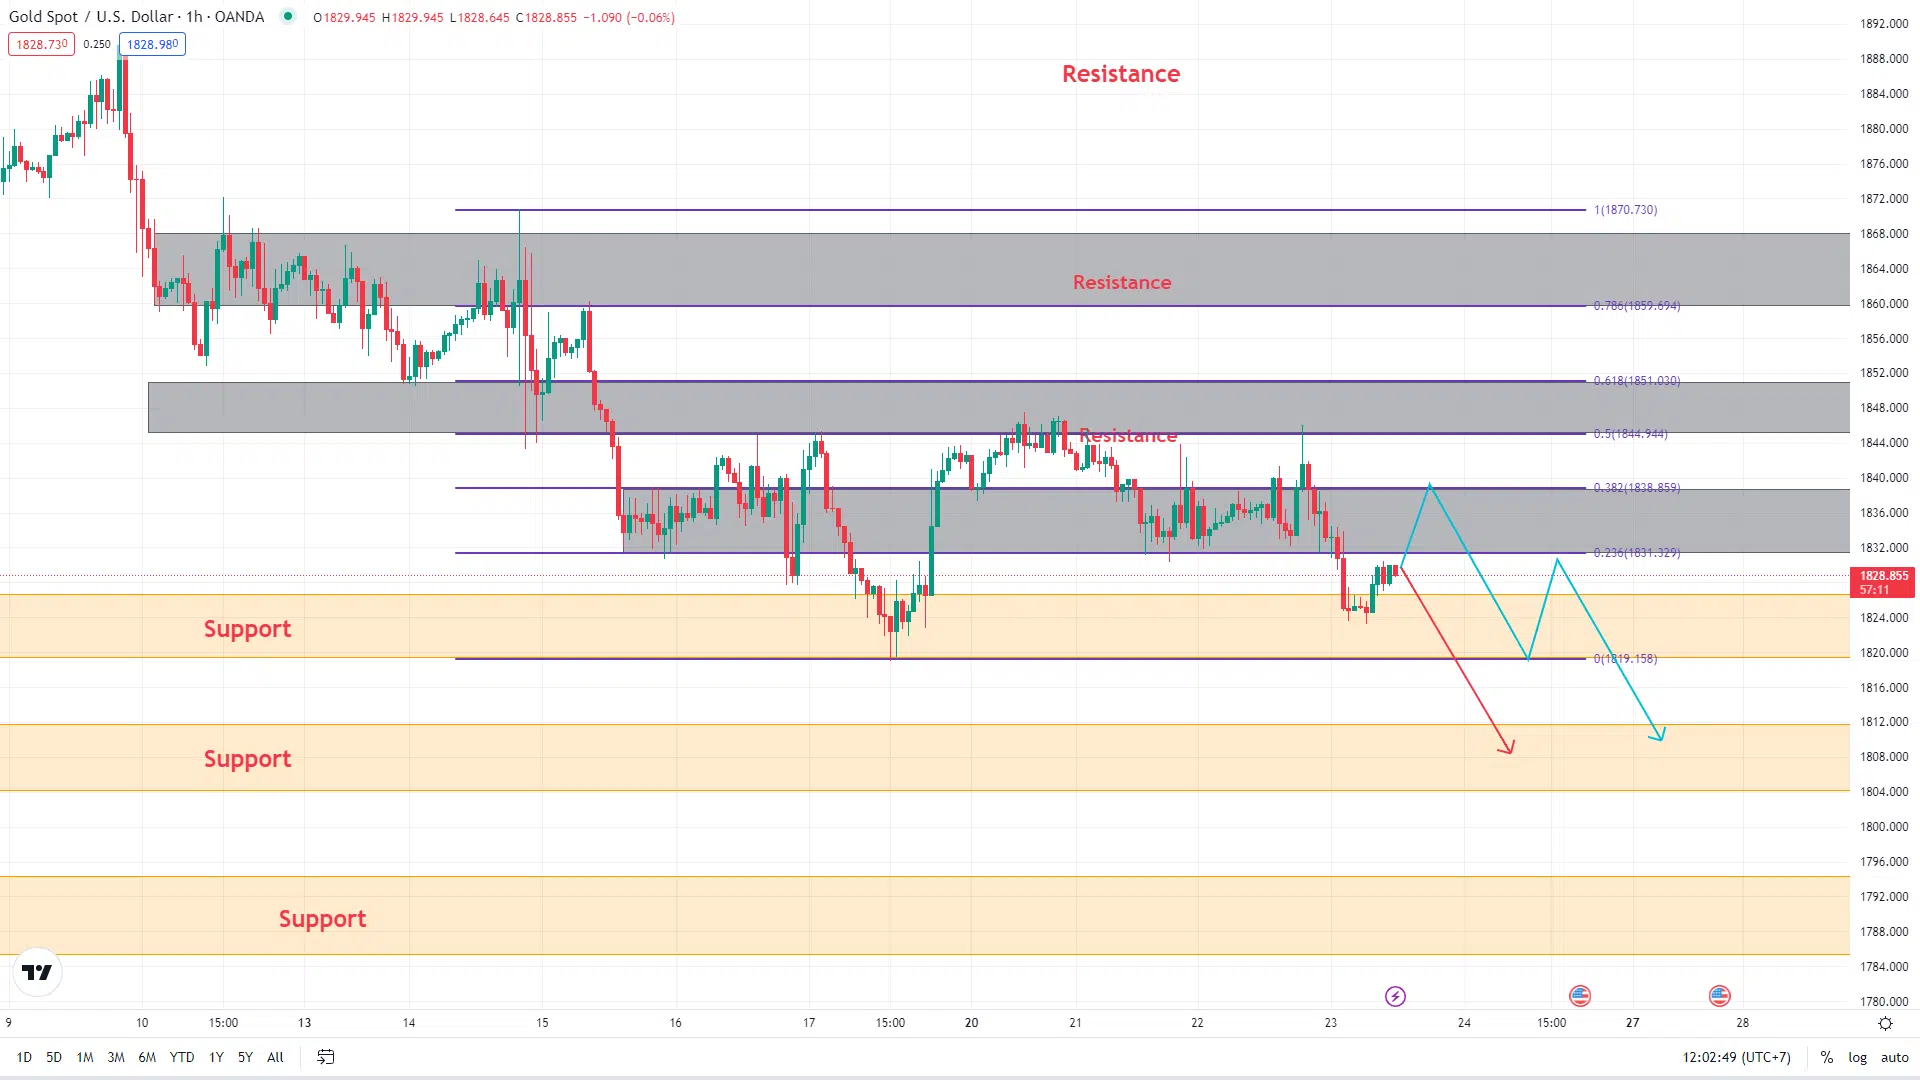Select Resistance label near 1844 level
1920x1080 pixels.
(1128, 436)
